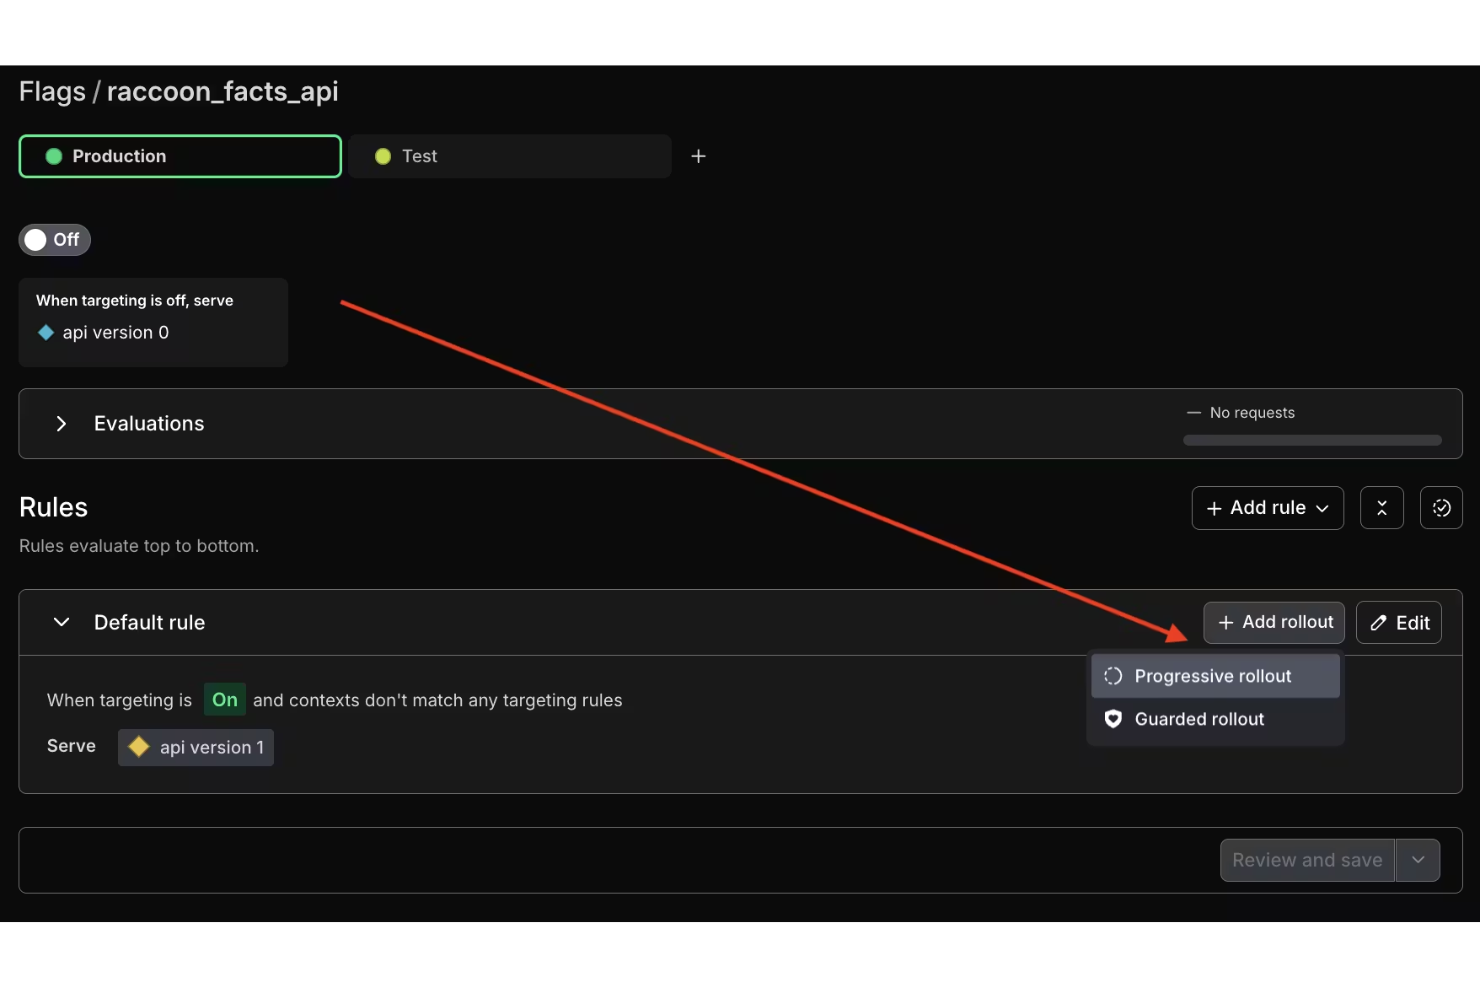The width and height of the screenshot is (1480, 987).
Task: Open the Add rule dropdown
Action: (x=1267, y=508)
